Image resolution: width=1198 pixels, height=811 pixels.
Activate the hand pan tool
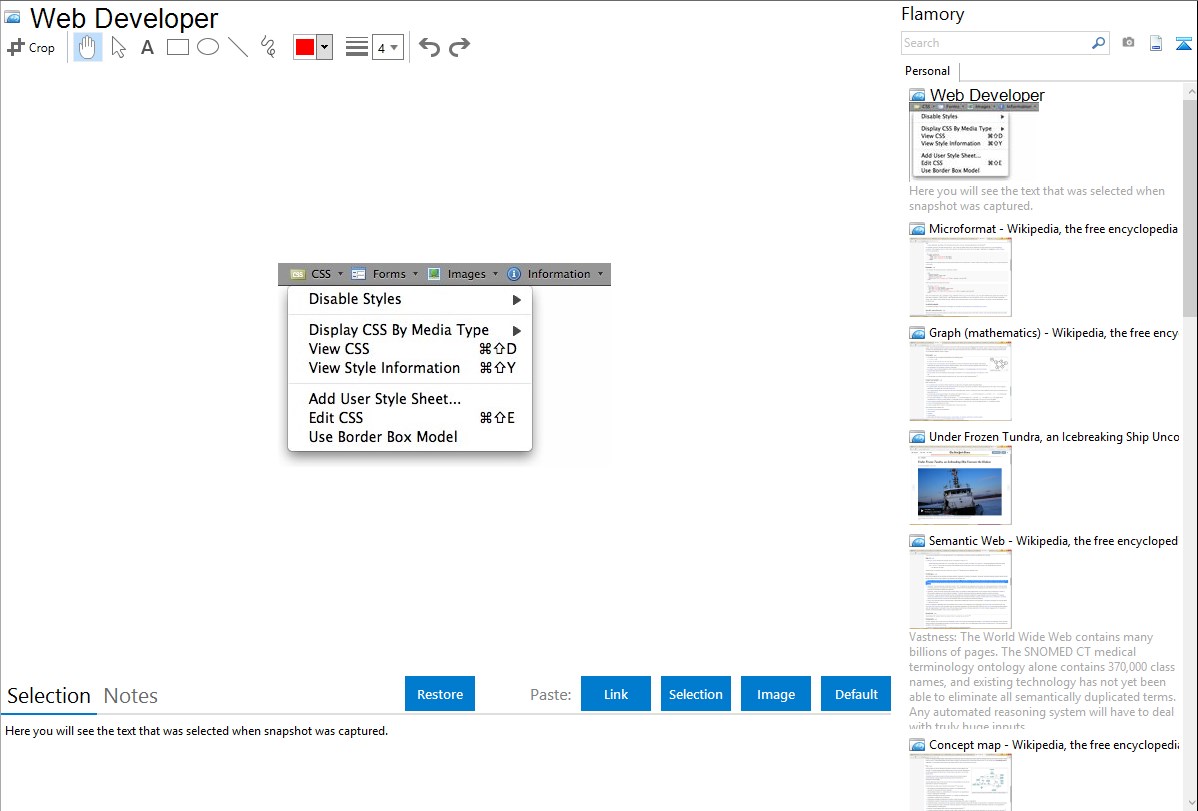point(88,47)
